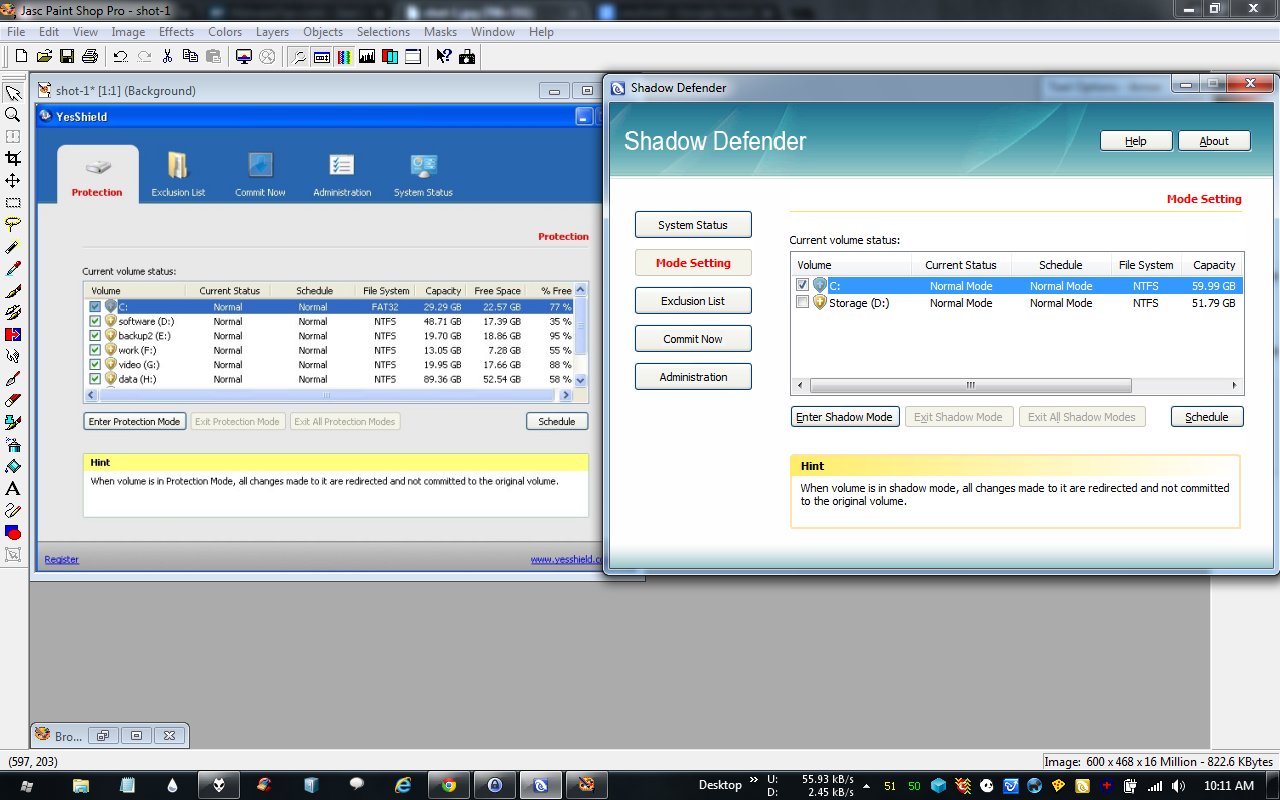Click the Open file folder icon

pyautogui.click(x=45, y=57)
